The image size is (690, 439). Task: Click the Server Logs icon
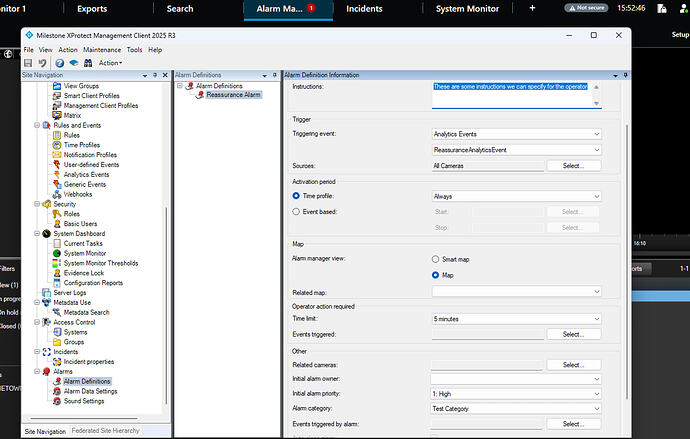[46, 293]
